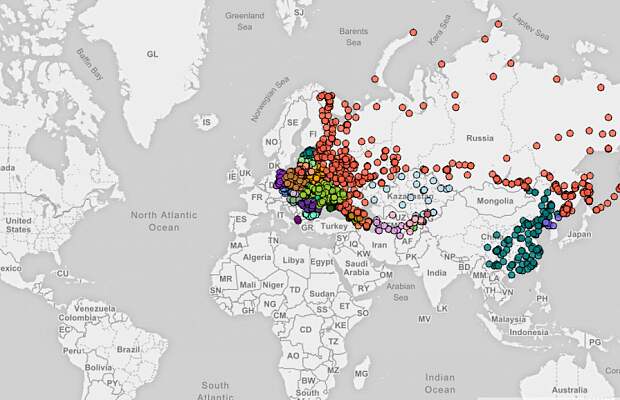Click the Russia country label
The width and height of the screenshot is (620, 400).
click(x=480, y=138)
